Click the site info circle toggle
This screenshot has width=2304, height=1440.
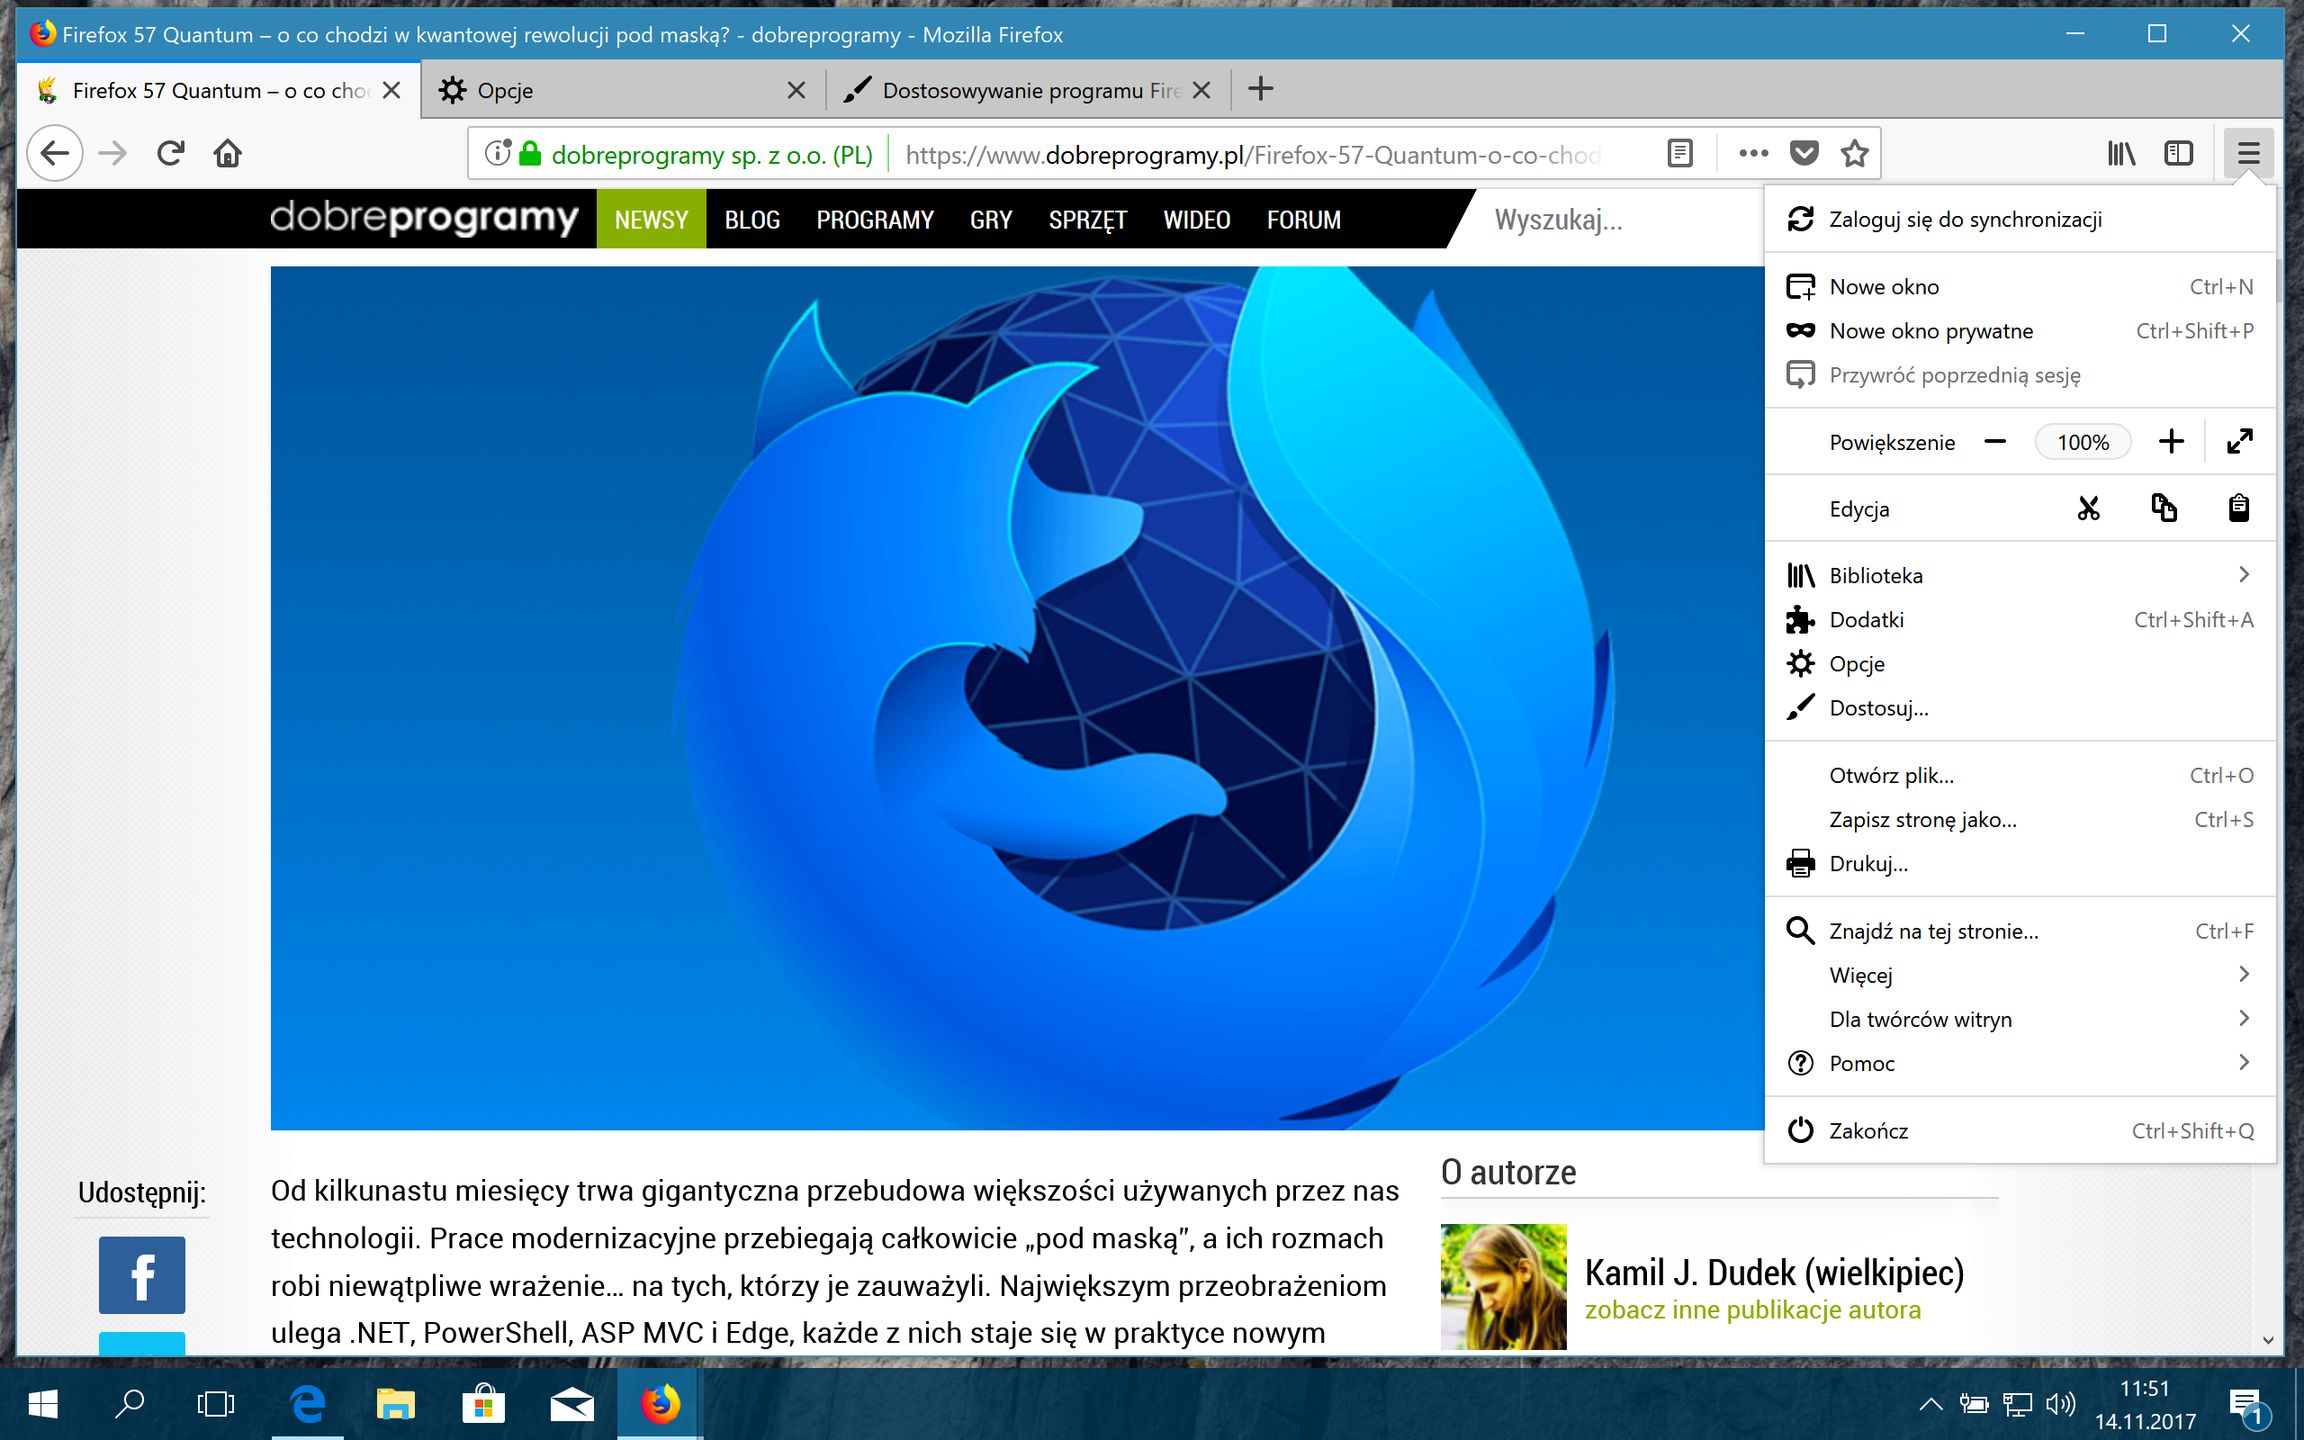[x=497, y=152]
